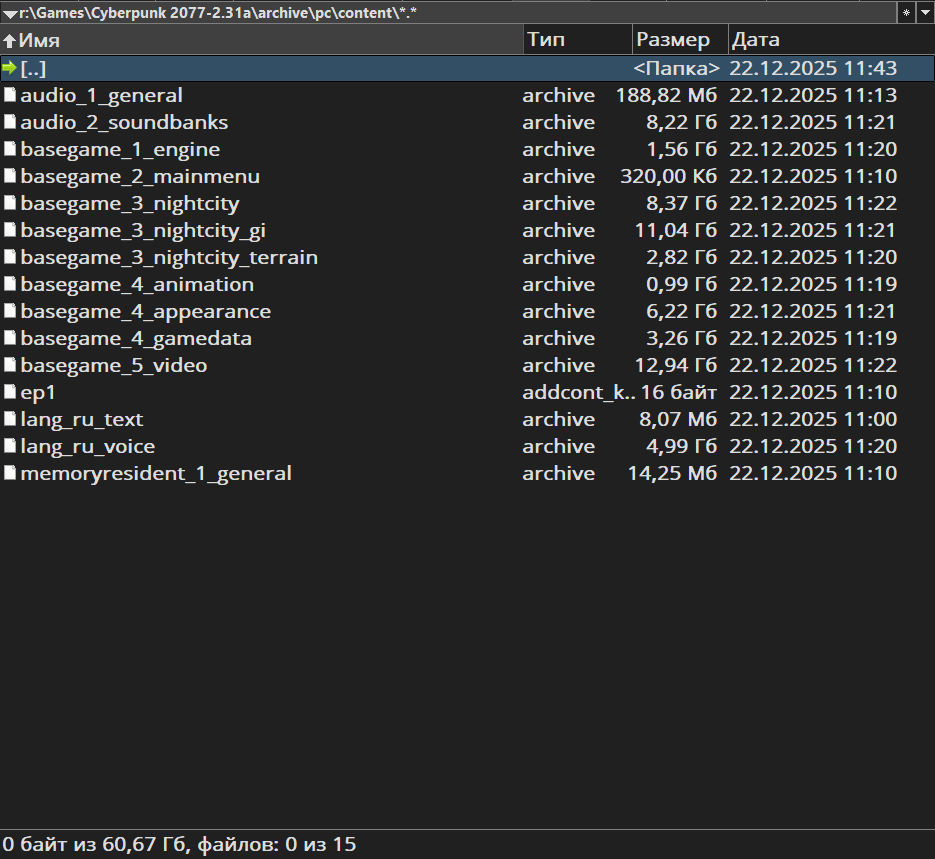
Task: Click the file icon beside lang_ru_voice
Action: coord(10,446)
